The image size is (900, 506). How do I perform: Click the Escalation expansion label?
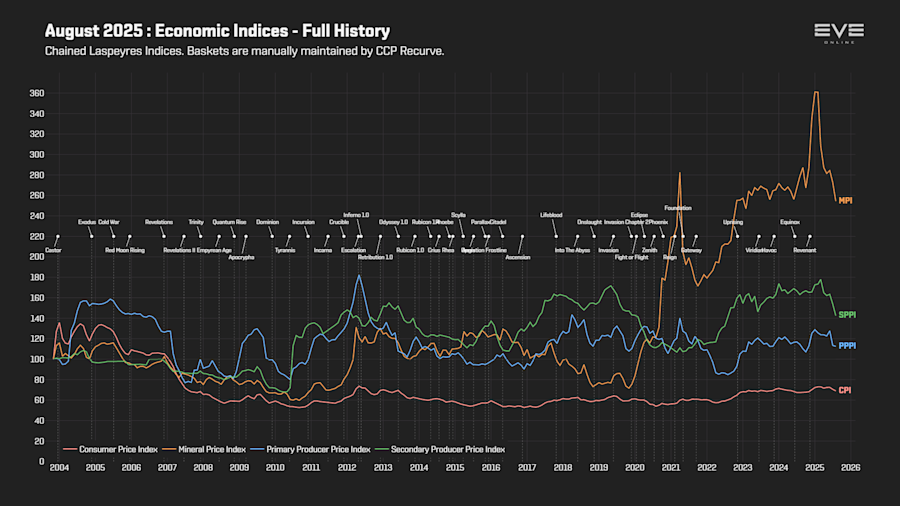pyautogui.click(x=353, y=251)
